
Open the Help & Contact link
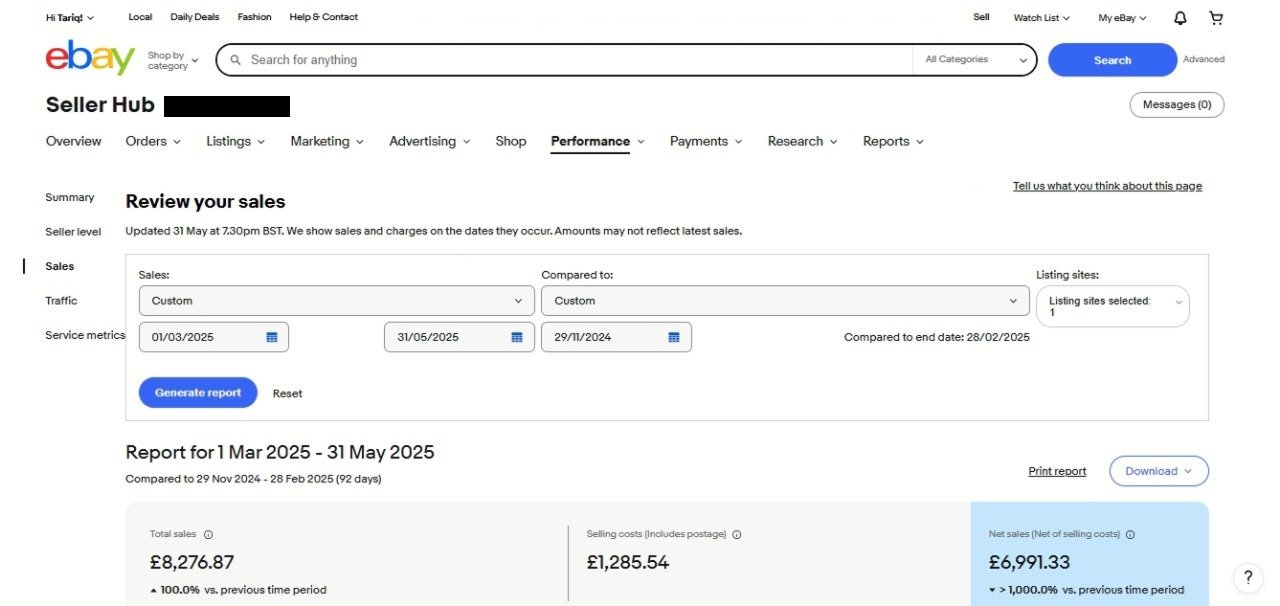(323, 17)
